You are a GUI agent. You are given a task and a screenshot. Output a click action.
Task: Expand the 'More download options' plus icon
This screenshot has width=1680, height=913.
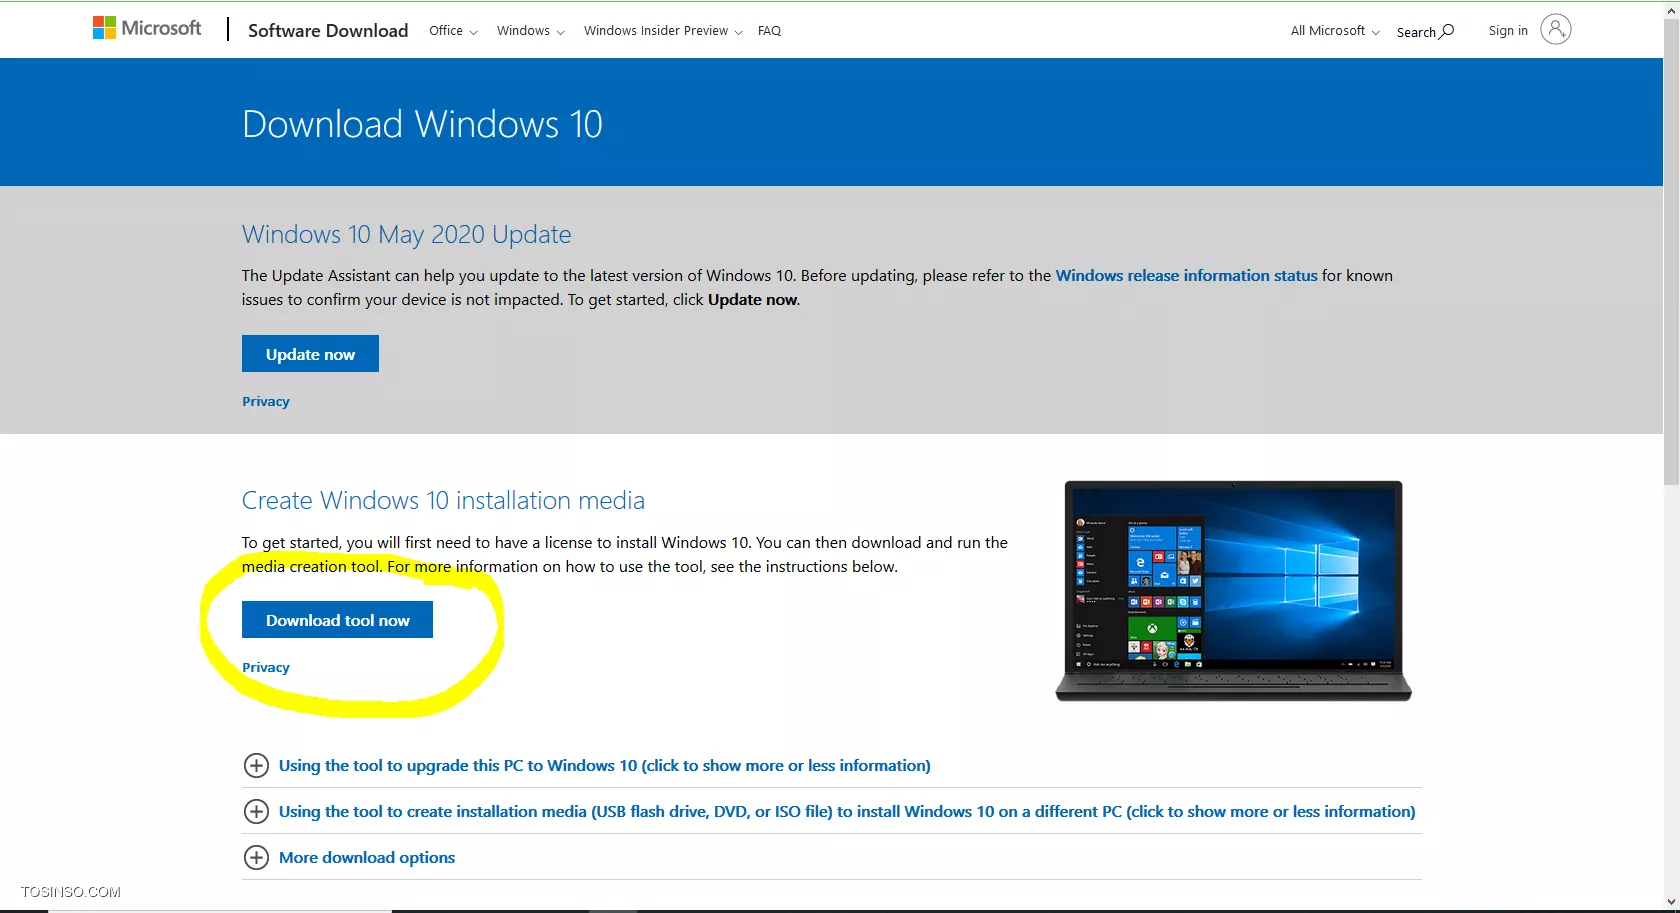pyautogui.click(x=256, y=857)
